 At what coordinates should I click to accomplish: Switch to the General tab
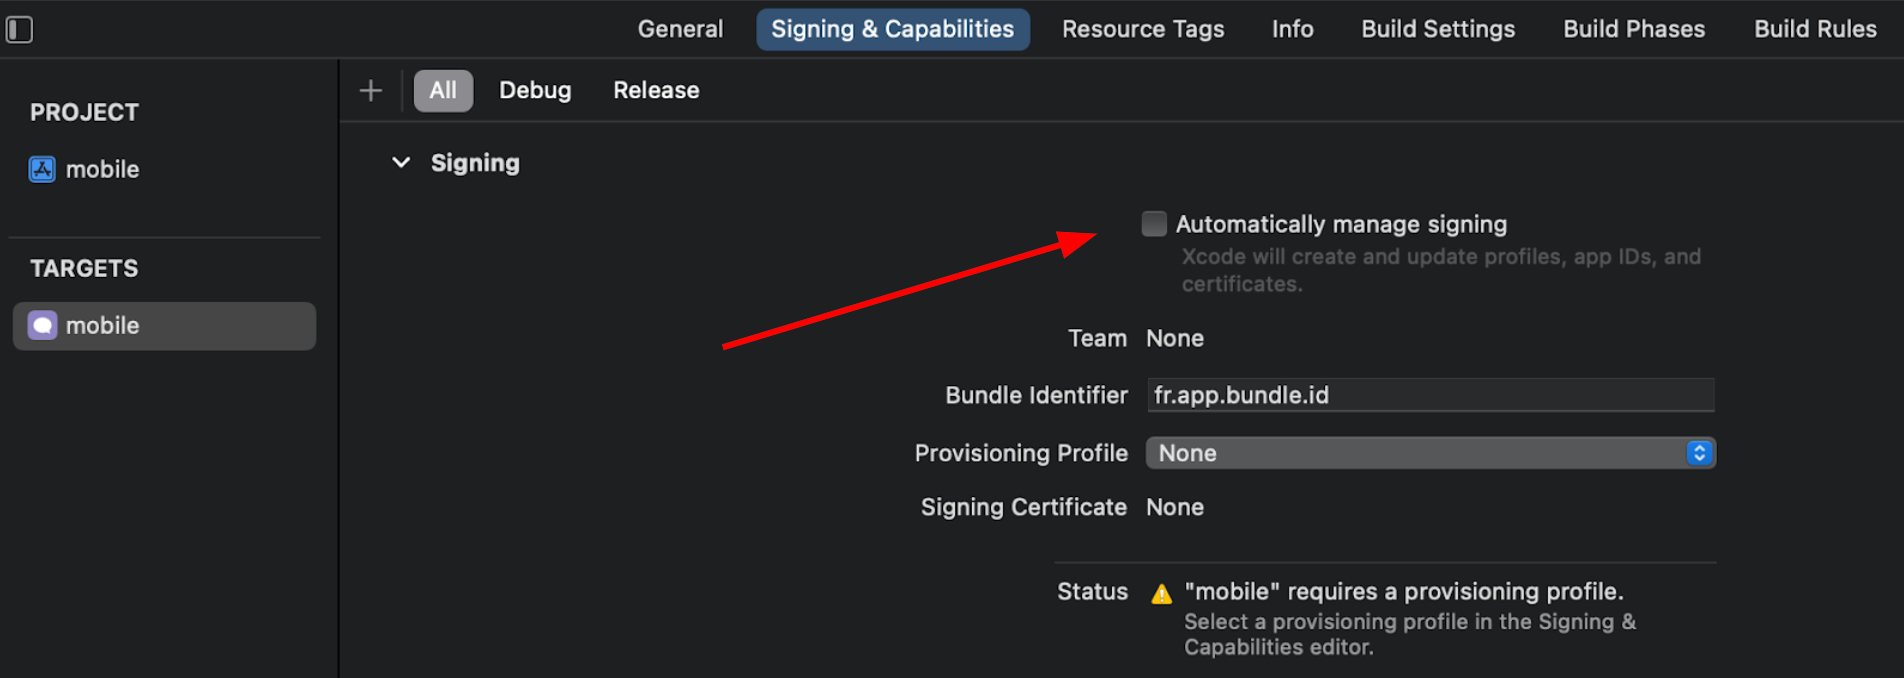[680, 29]
